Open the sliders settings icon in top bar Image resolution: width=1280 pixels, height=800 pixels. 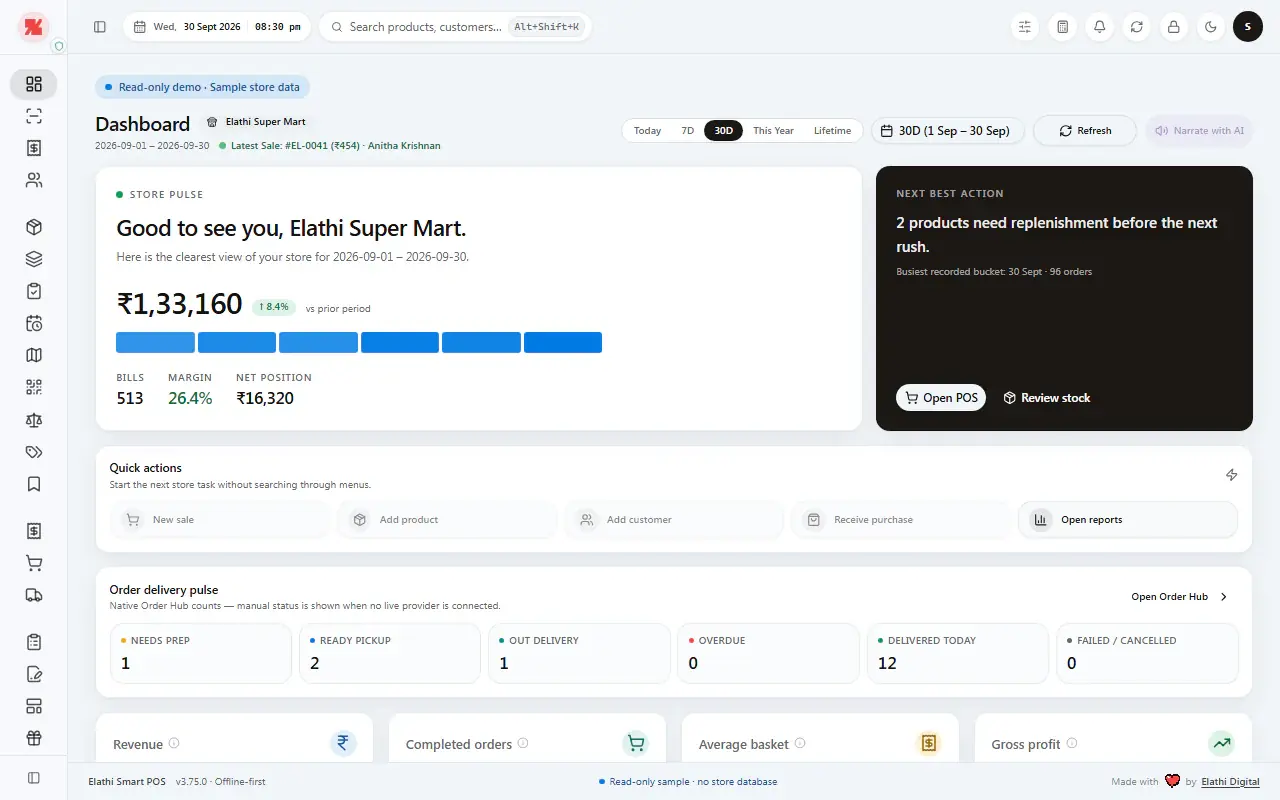1025,27
